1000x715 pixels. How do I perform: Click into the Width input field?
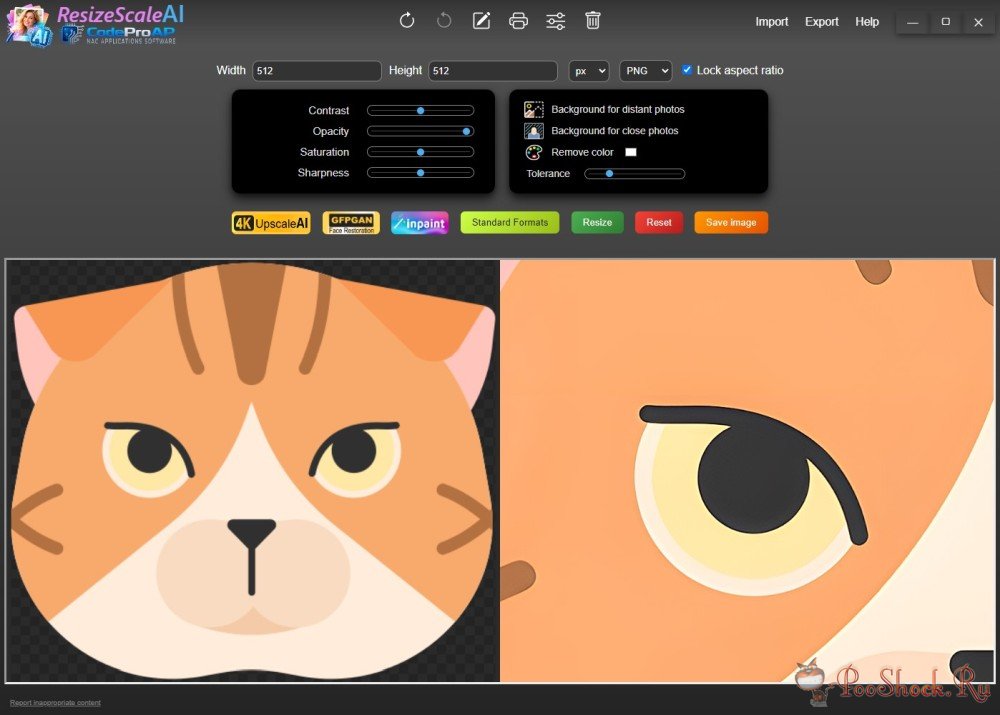(x=316, y=71)
